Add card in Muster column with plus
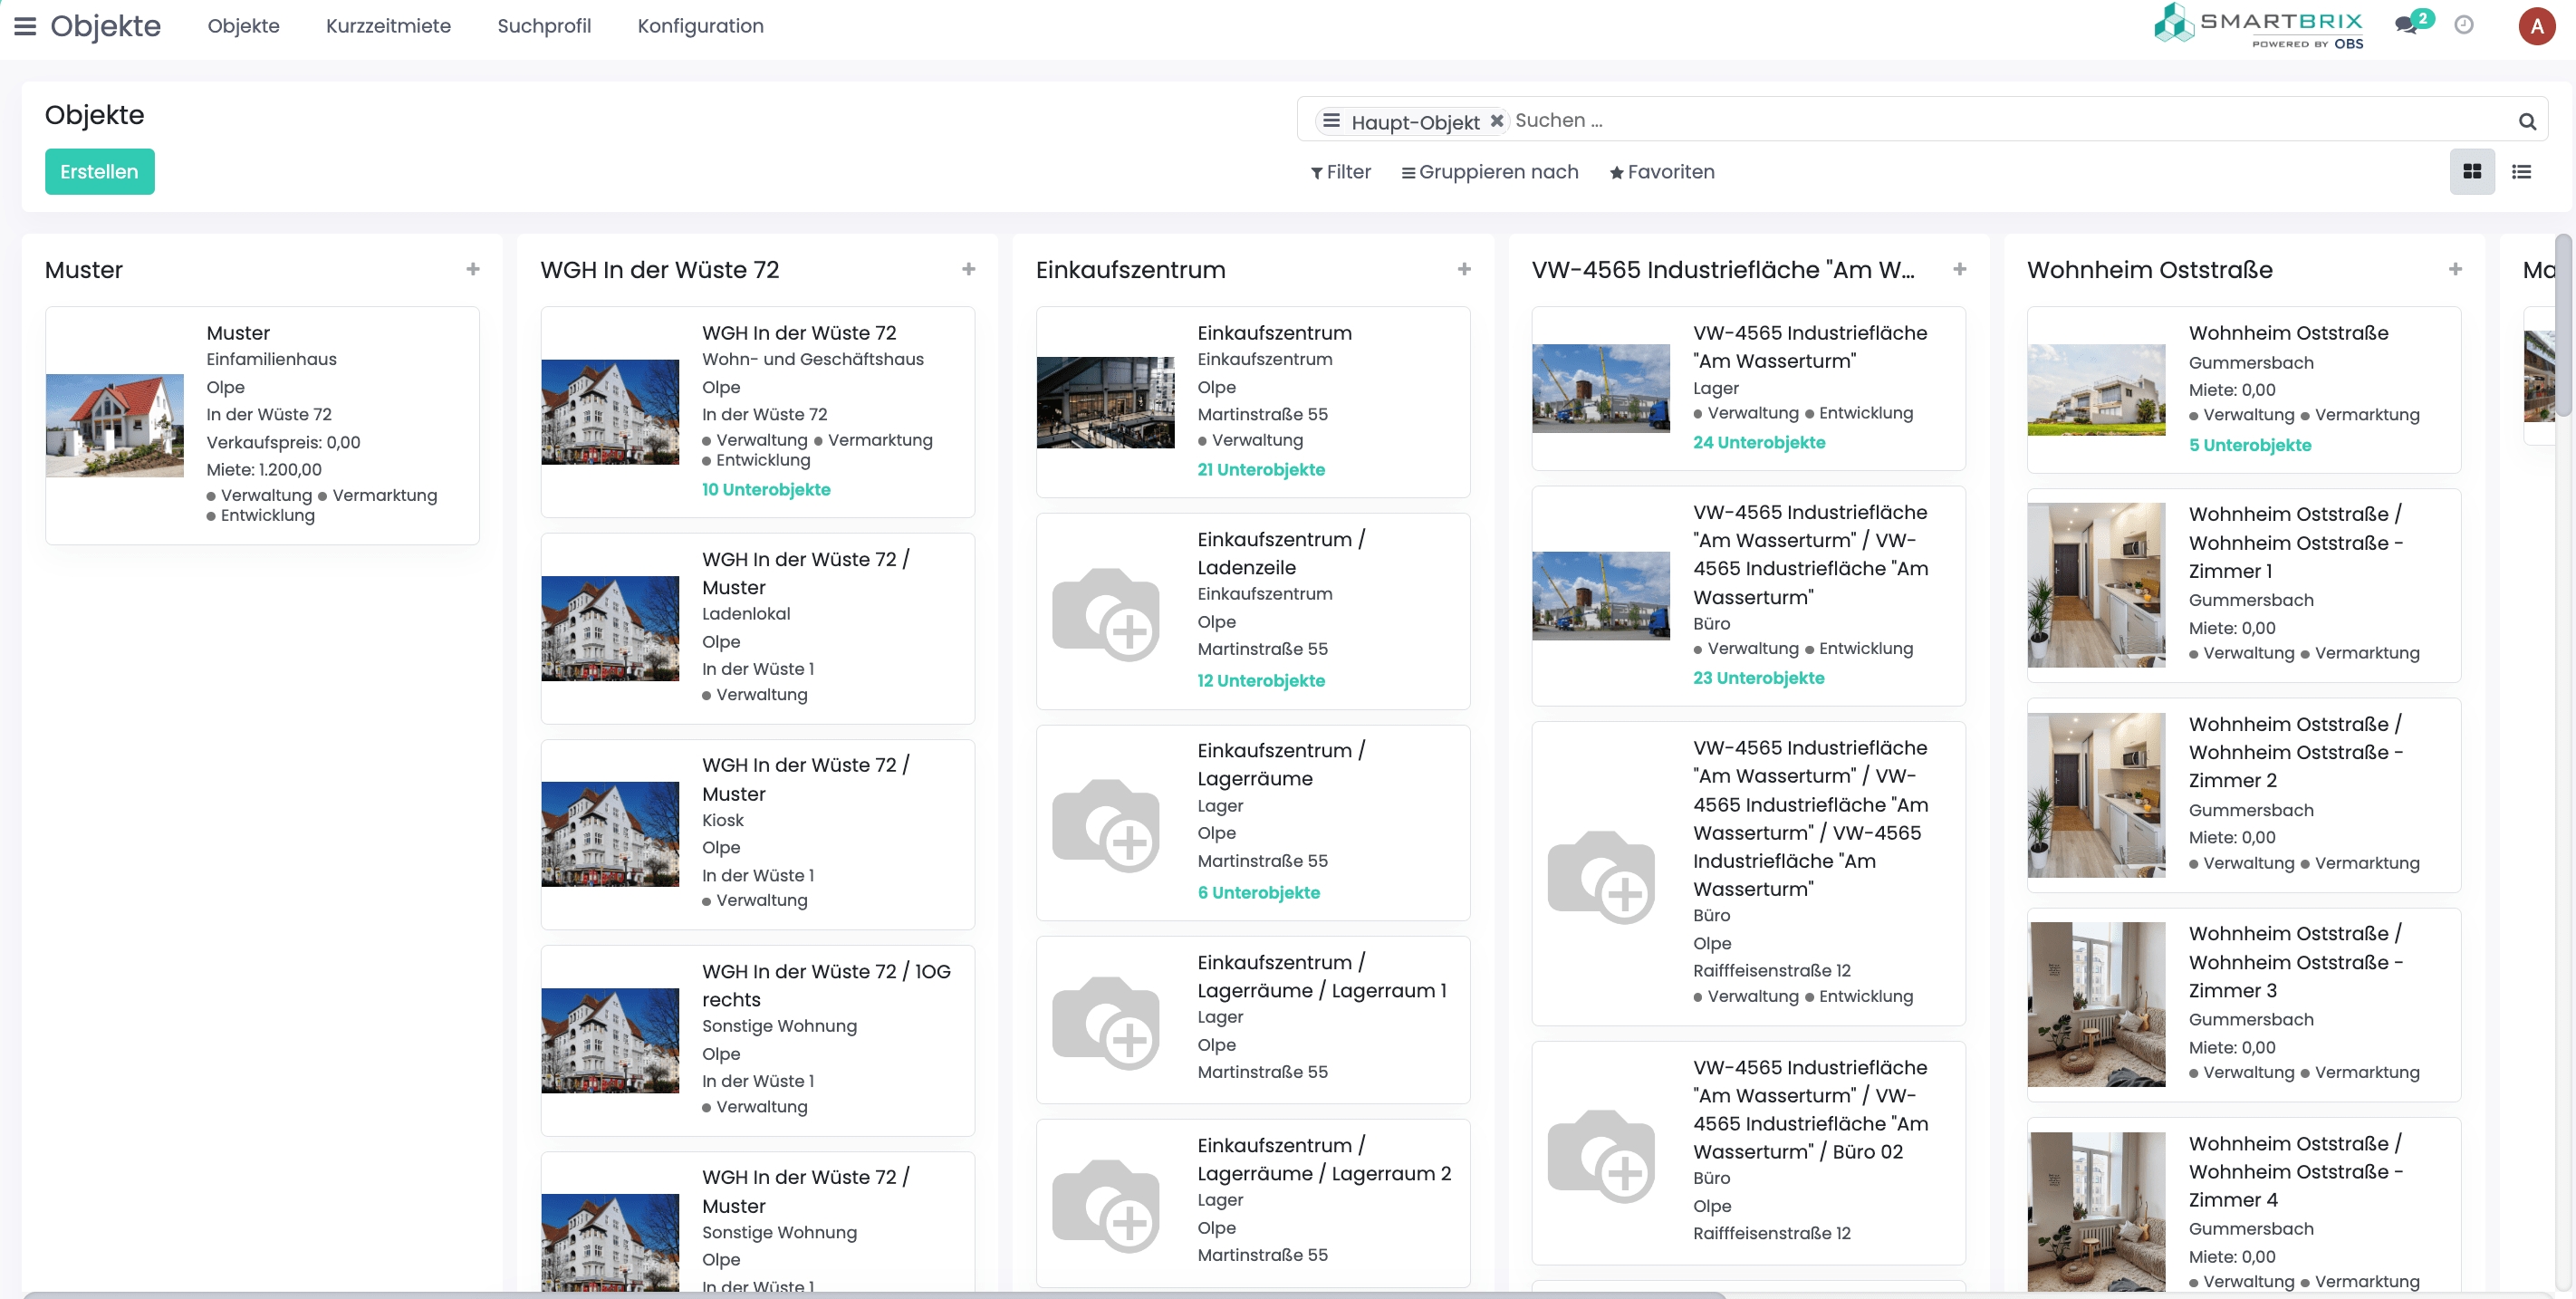 click(473, 269)
